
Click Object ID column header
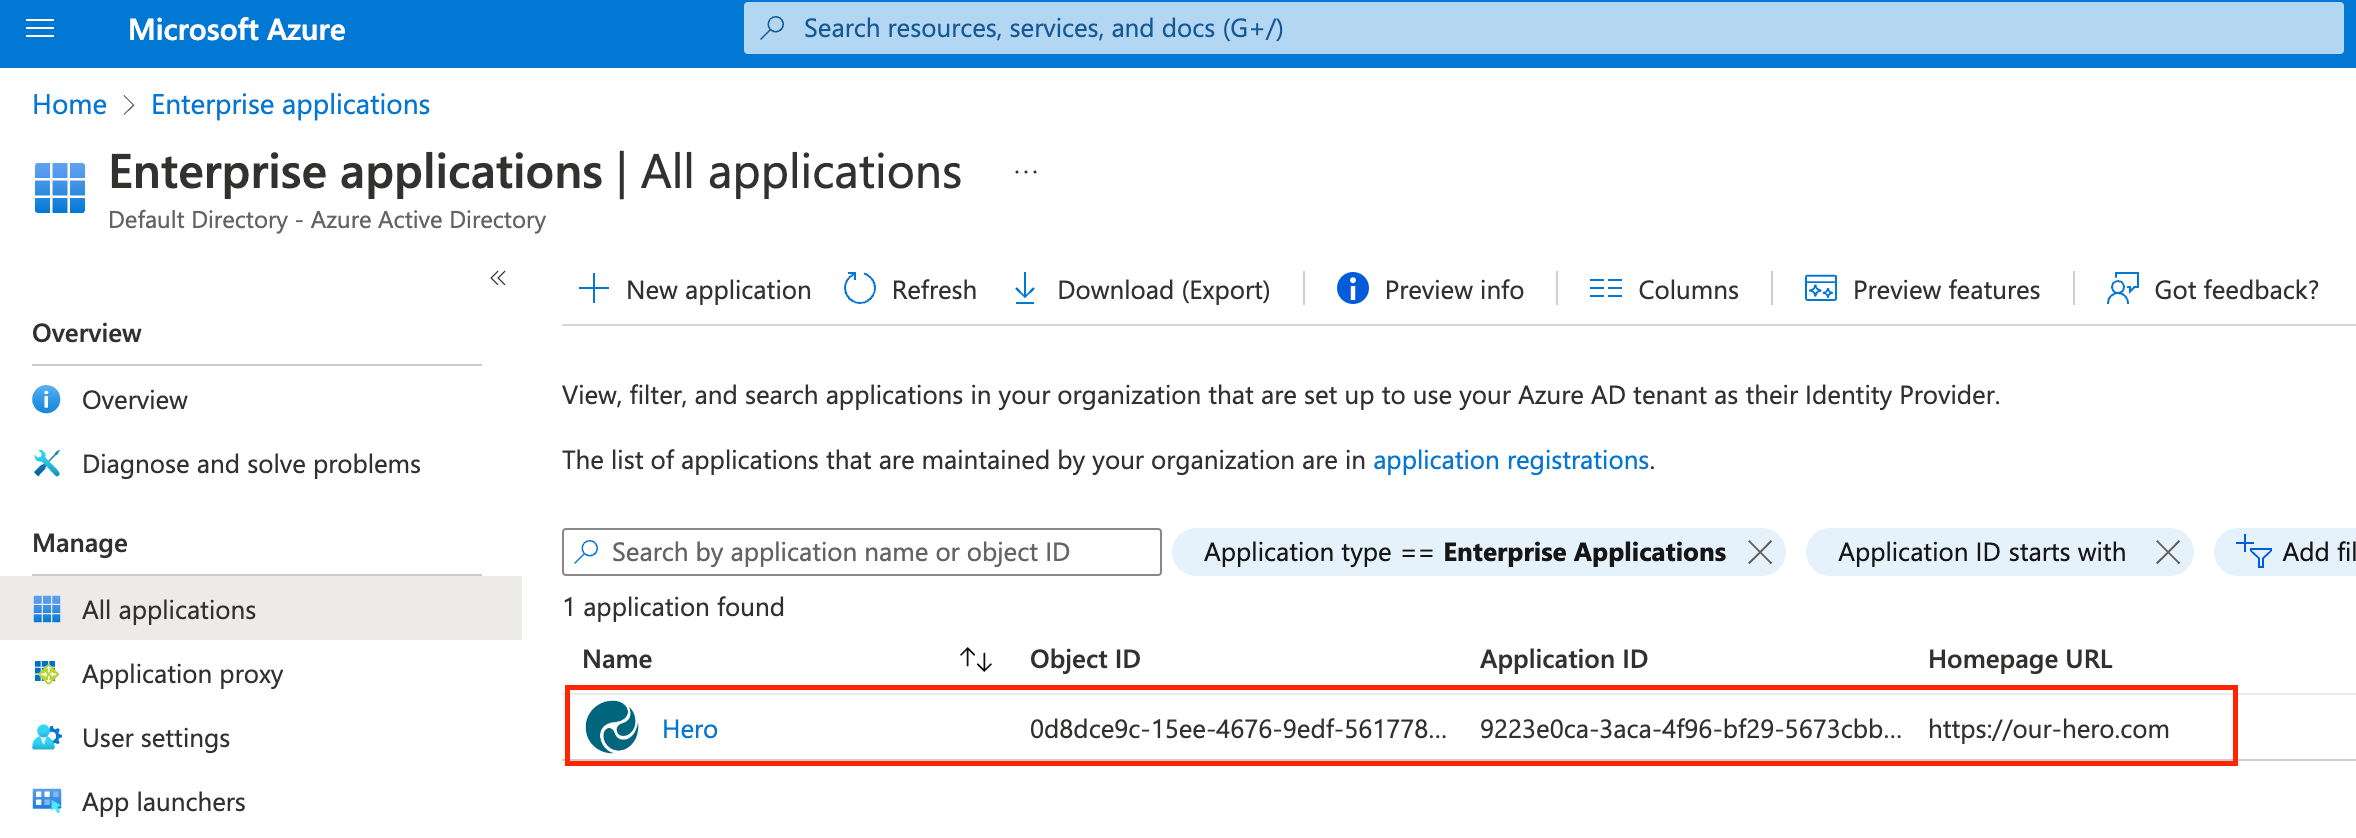pyautogui.click(x=1085, y=659)
